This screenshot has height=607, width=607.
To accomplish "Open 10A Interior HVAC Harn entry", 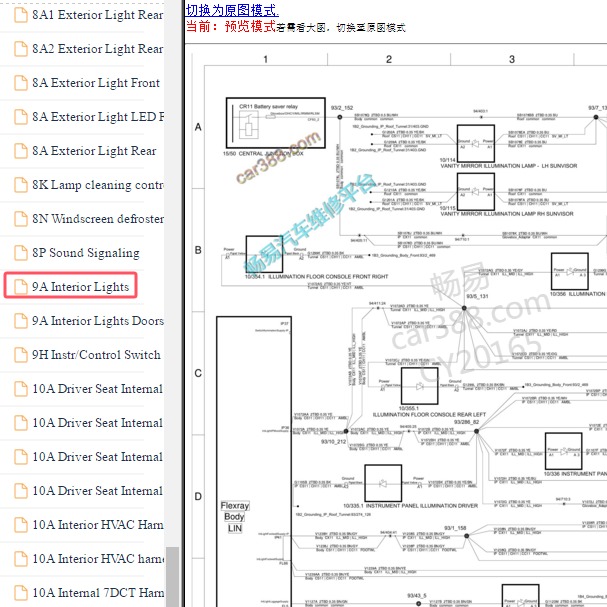I will [x=98, y=525].
